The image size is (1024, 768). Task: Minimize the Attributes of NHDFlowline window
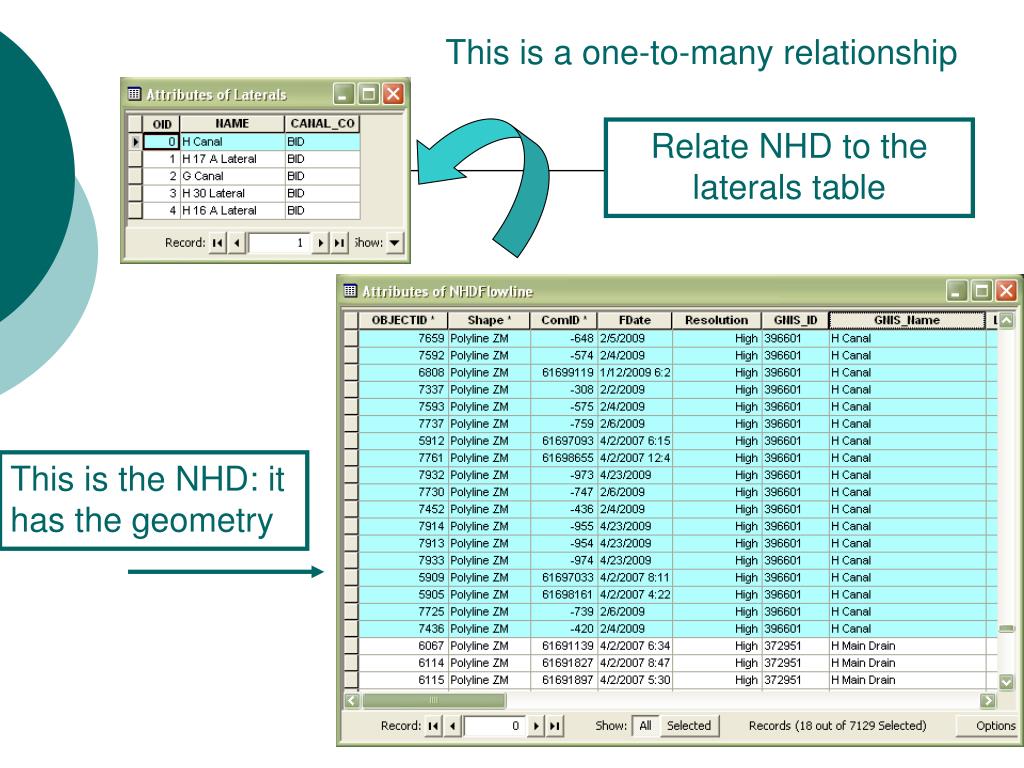click(x=957, y=291)
